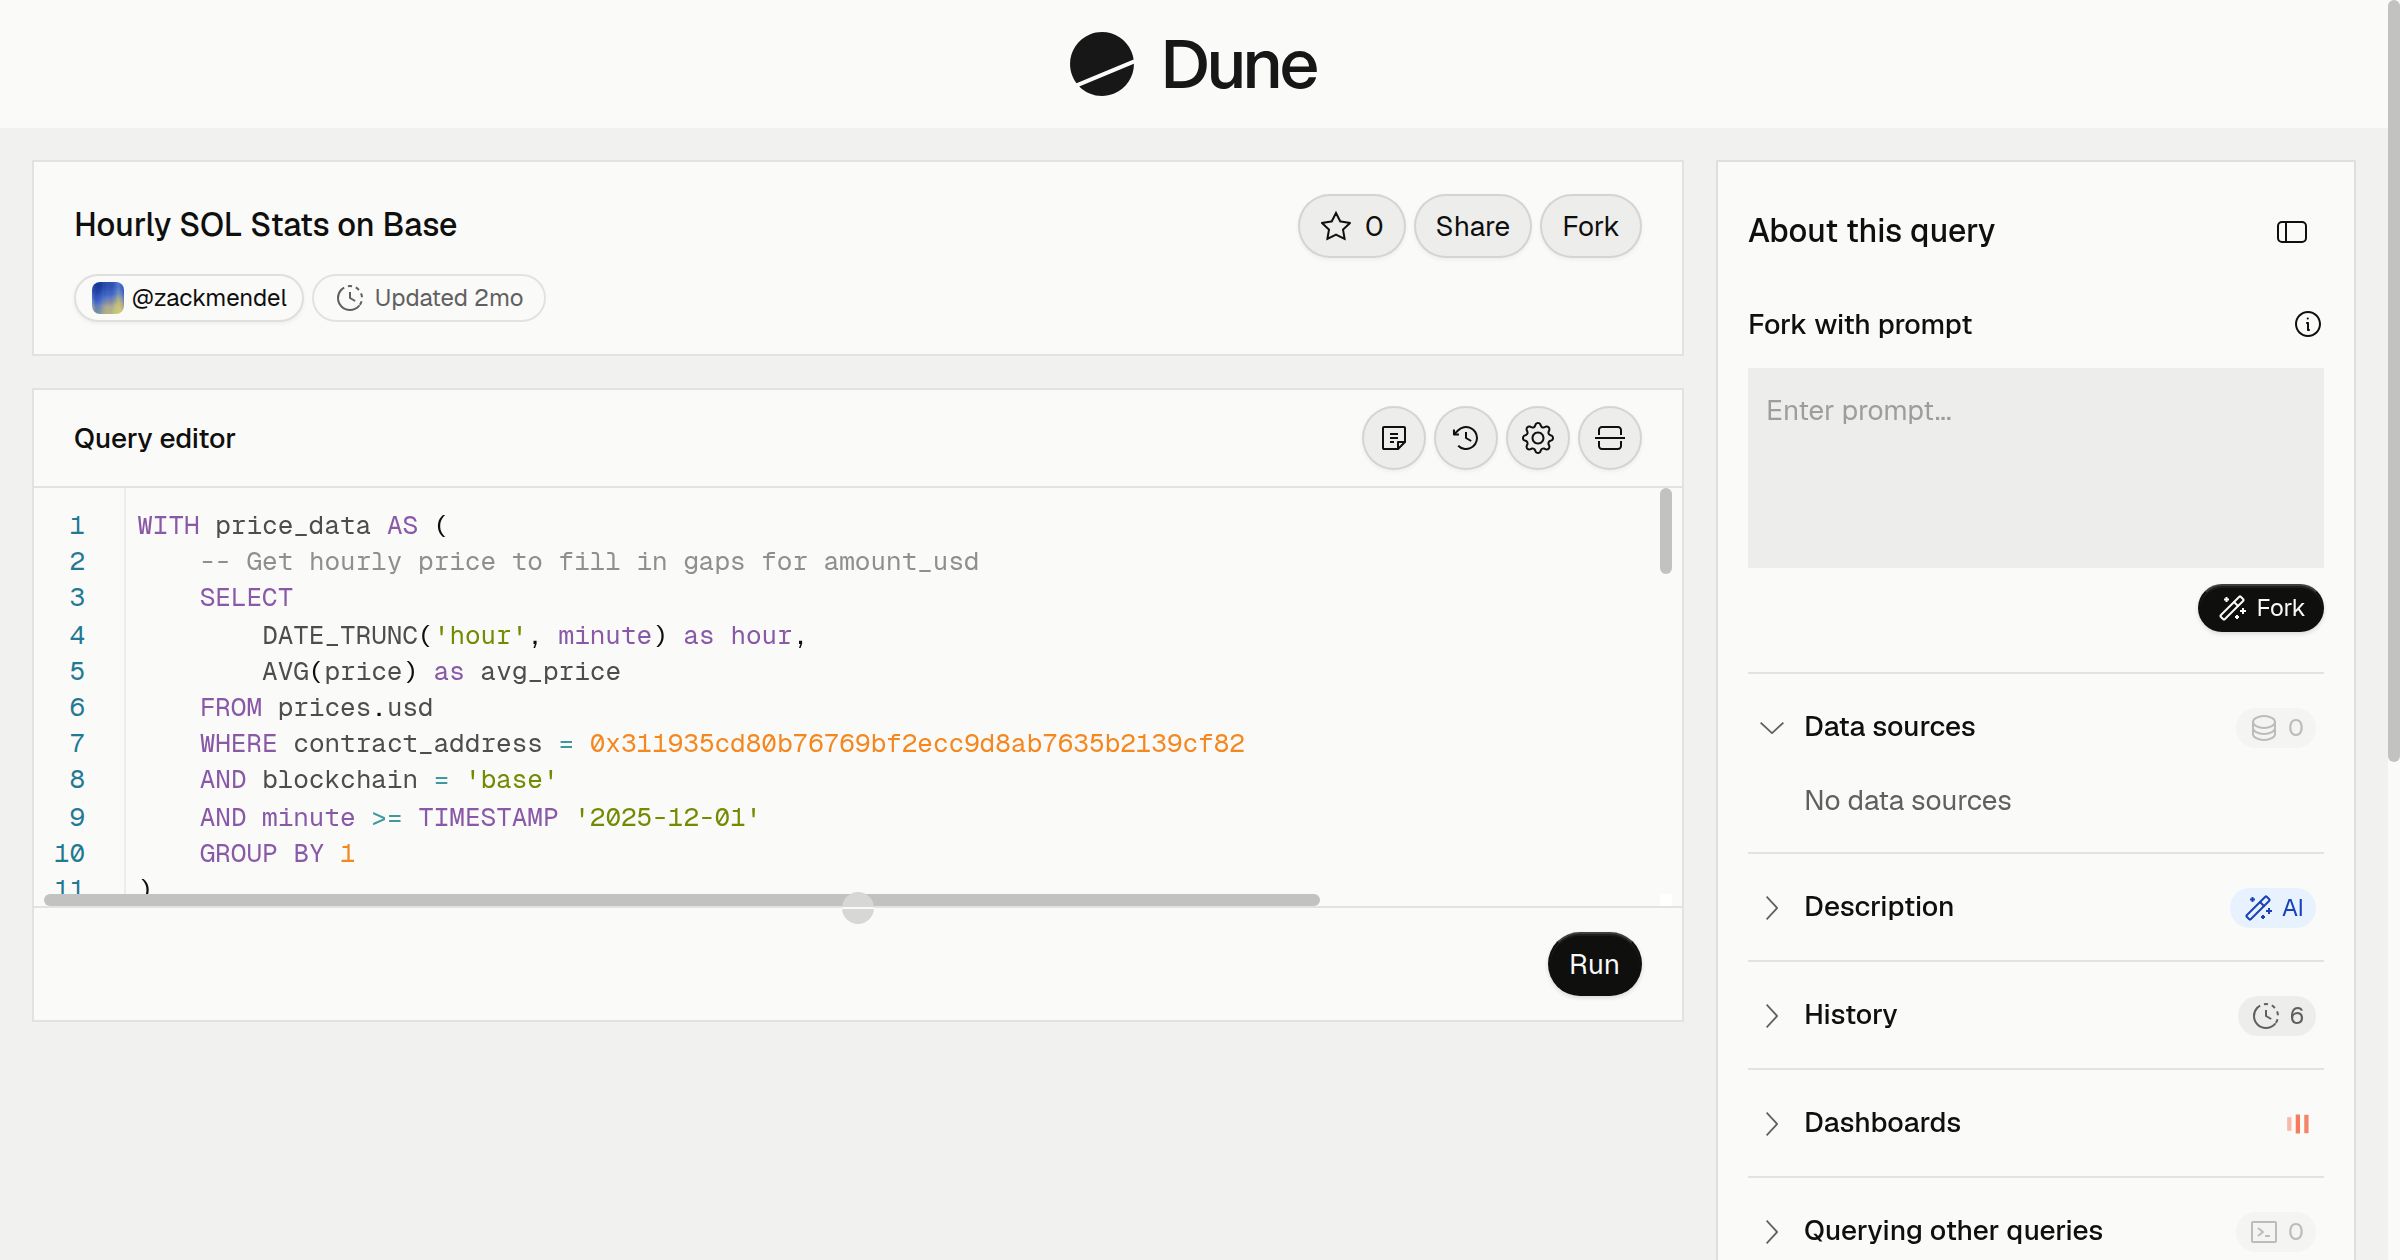
Task: Expand the Dashboards section
Action: coord(1771,1123)
